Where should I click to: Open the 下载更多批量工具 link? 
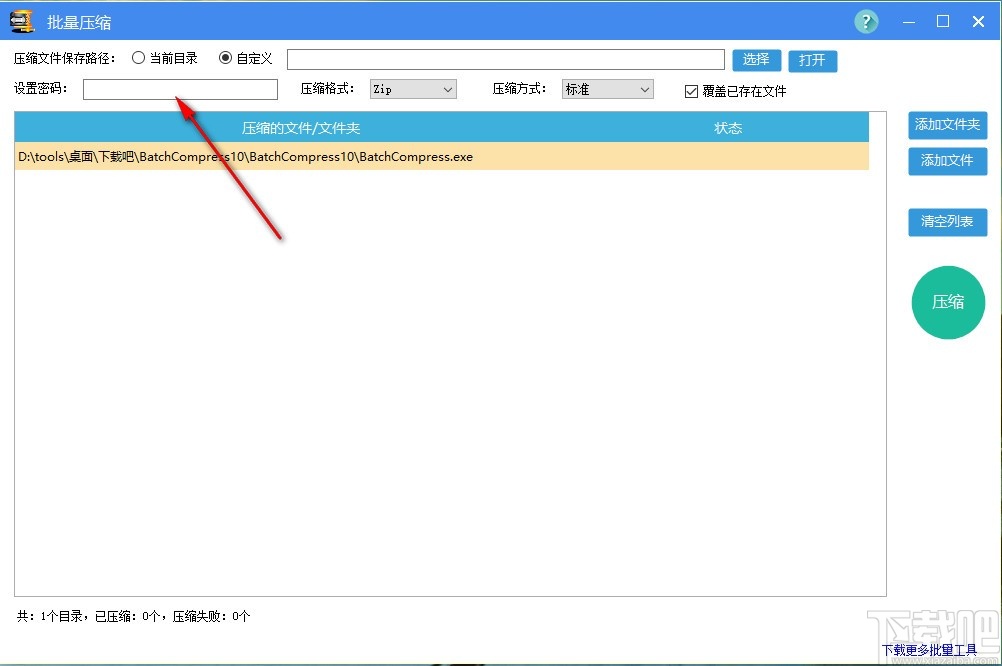(x=929, y=650)
